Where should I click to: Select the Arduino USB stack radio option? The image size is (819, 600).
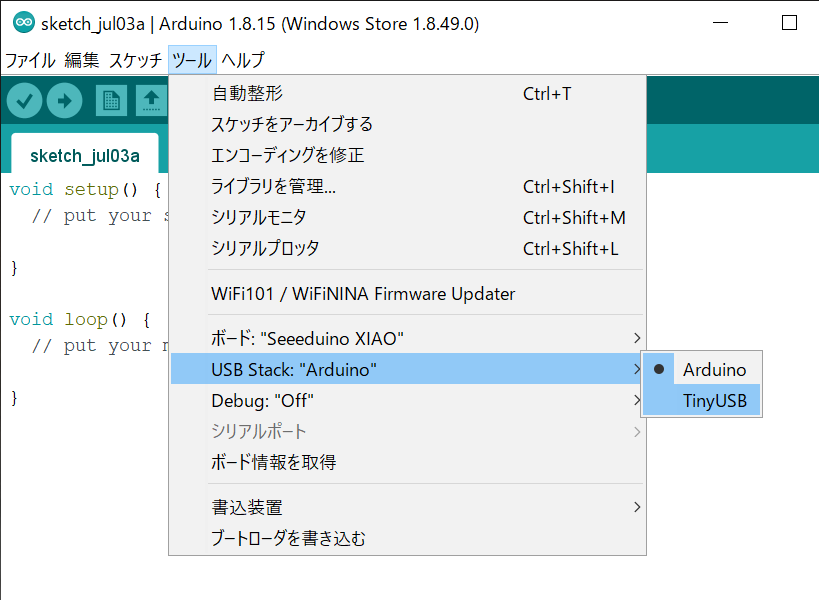(x=701, y=369)
